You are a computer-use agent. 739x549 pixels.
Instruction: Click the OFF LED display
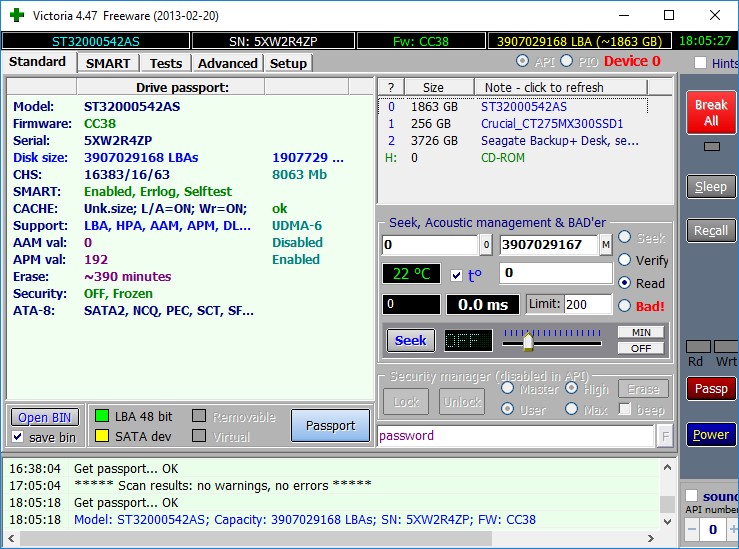click(468, 340)
